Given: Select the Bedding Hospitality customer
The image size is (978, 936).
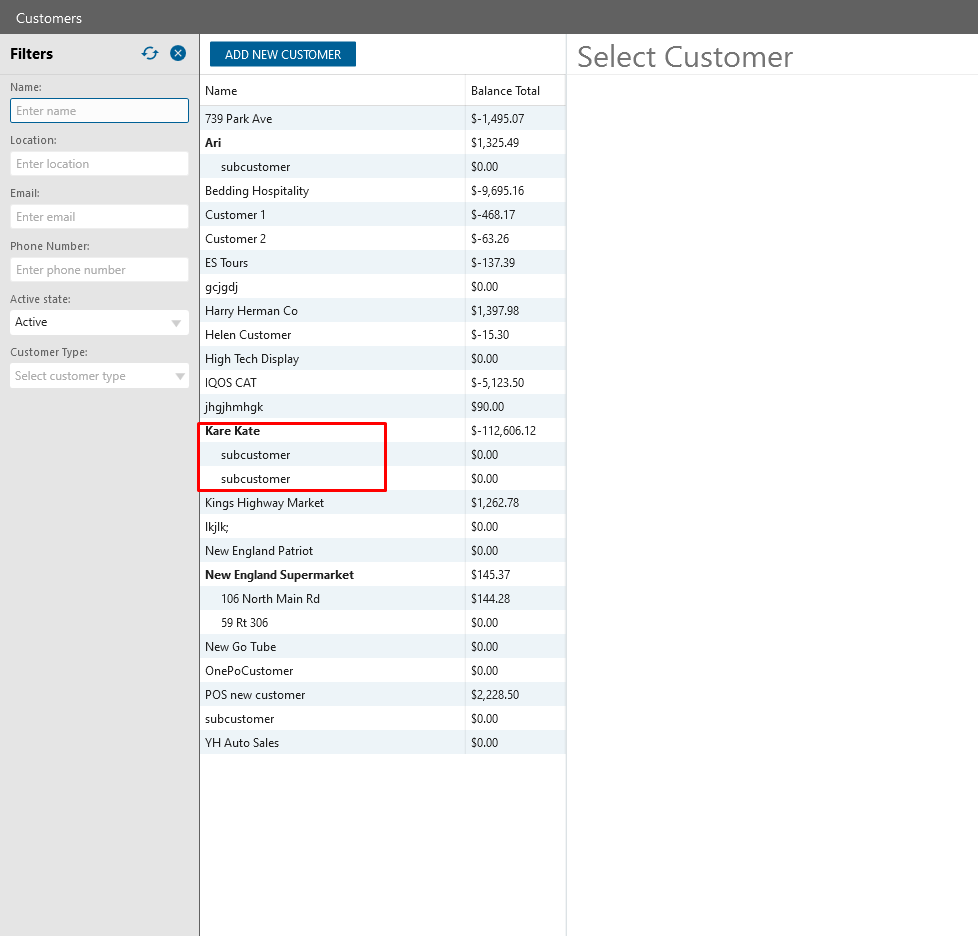Looking at the screenshot, I should tap(257, 191).
